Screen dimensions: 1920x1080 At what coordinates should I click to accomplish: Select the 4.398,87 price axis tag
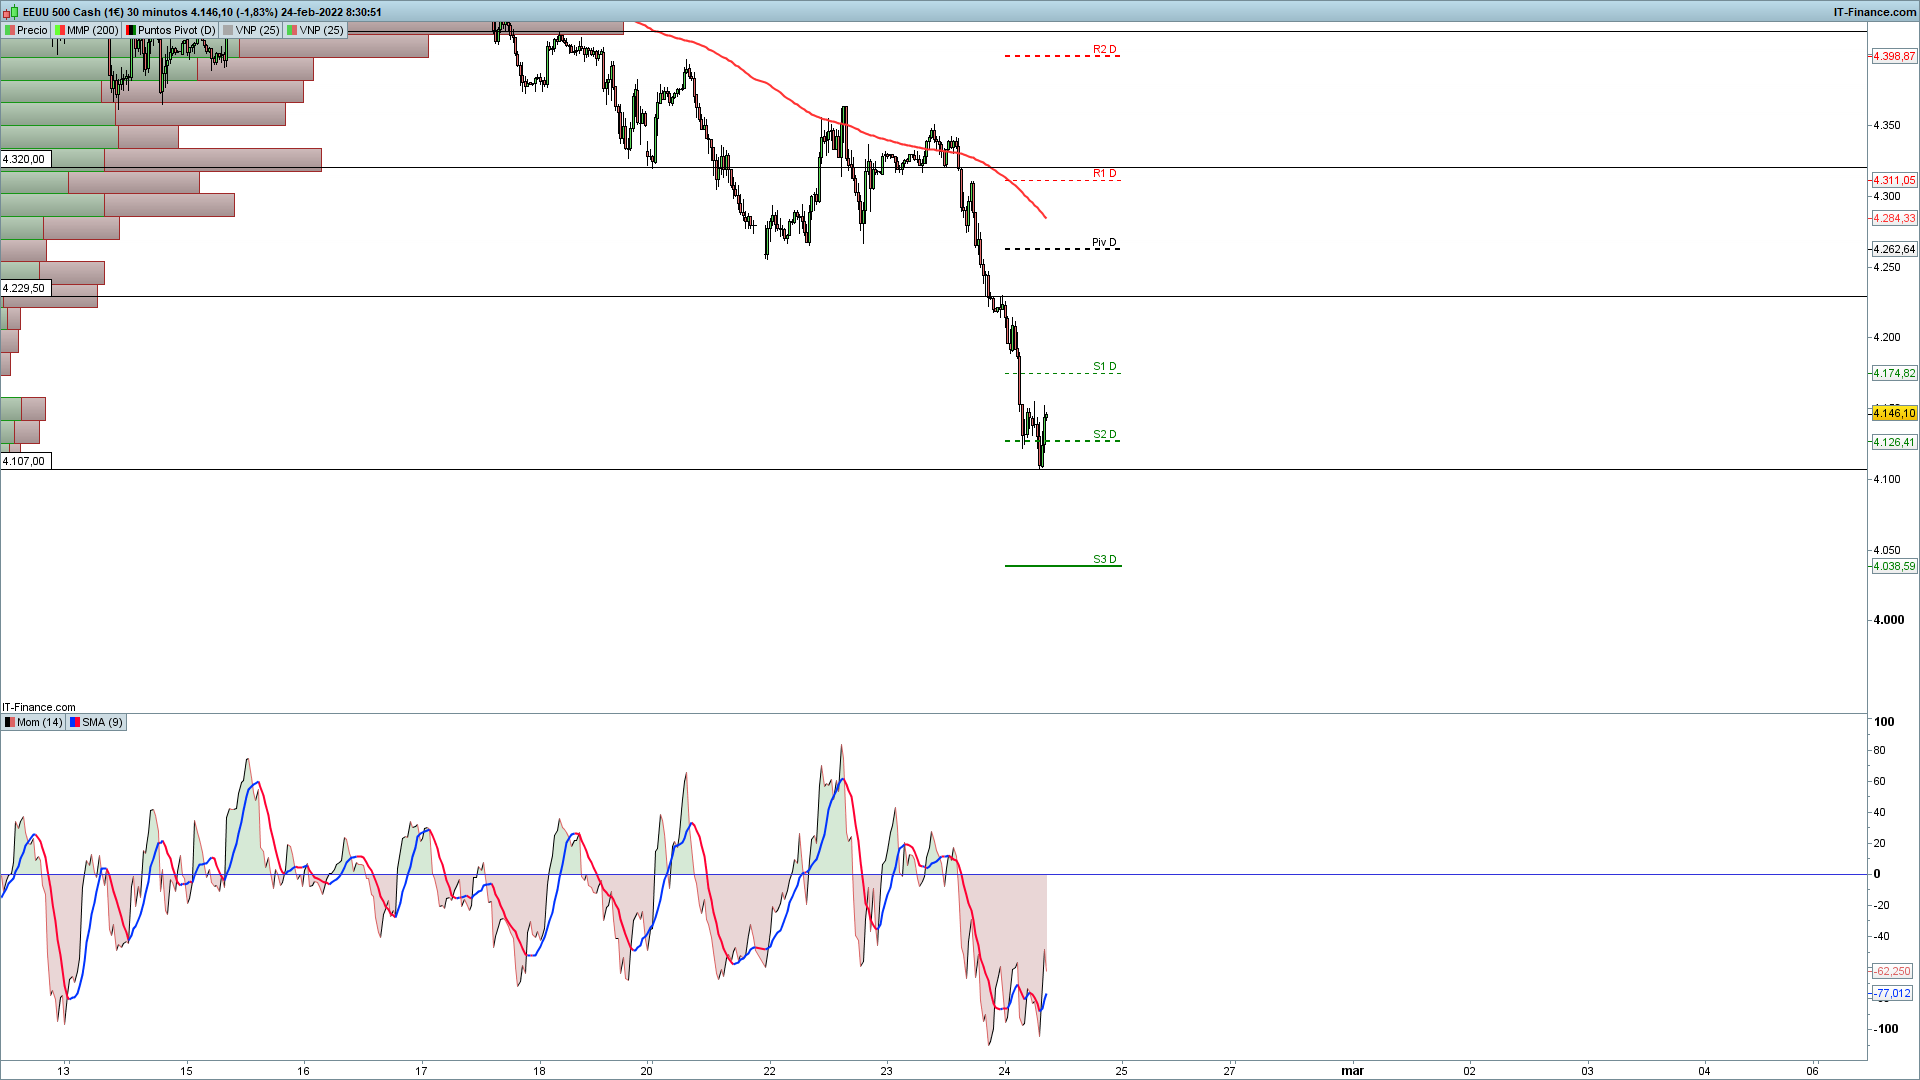[x=1894, y=56]
